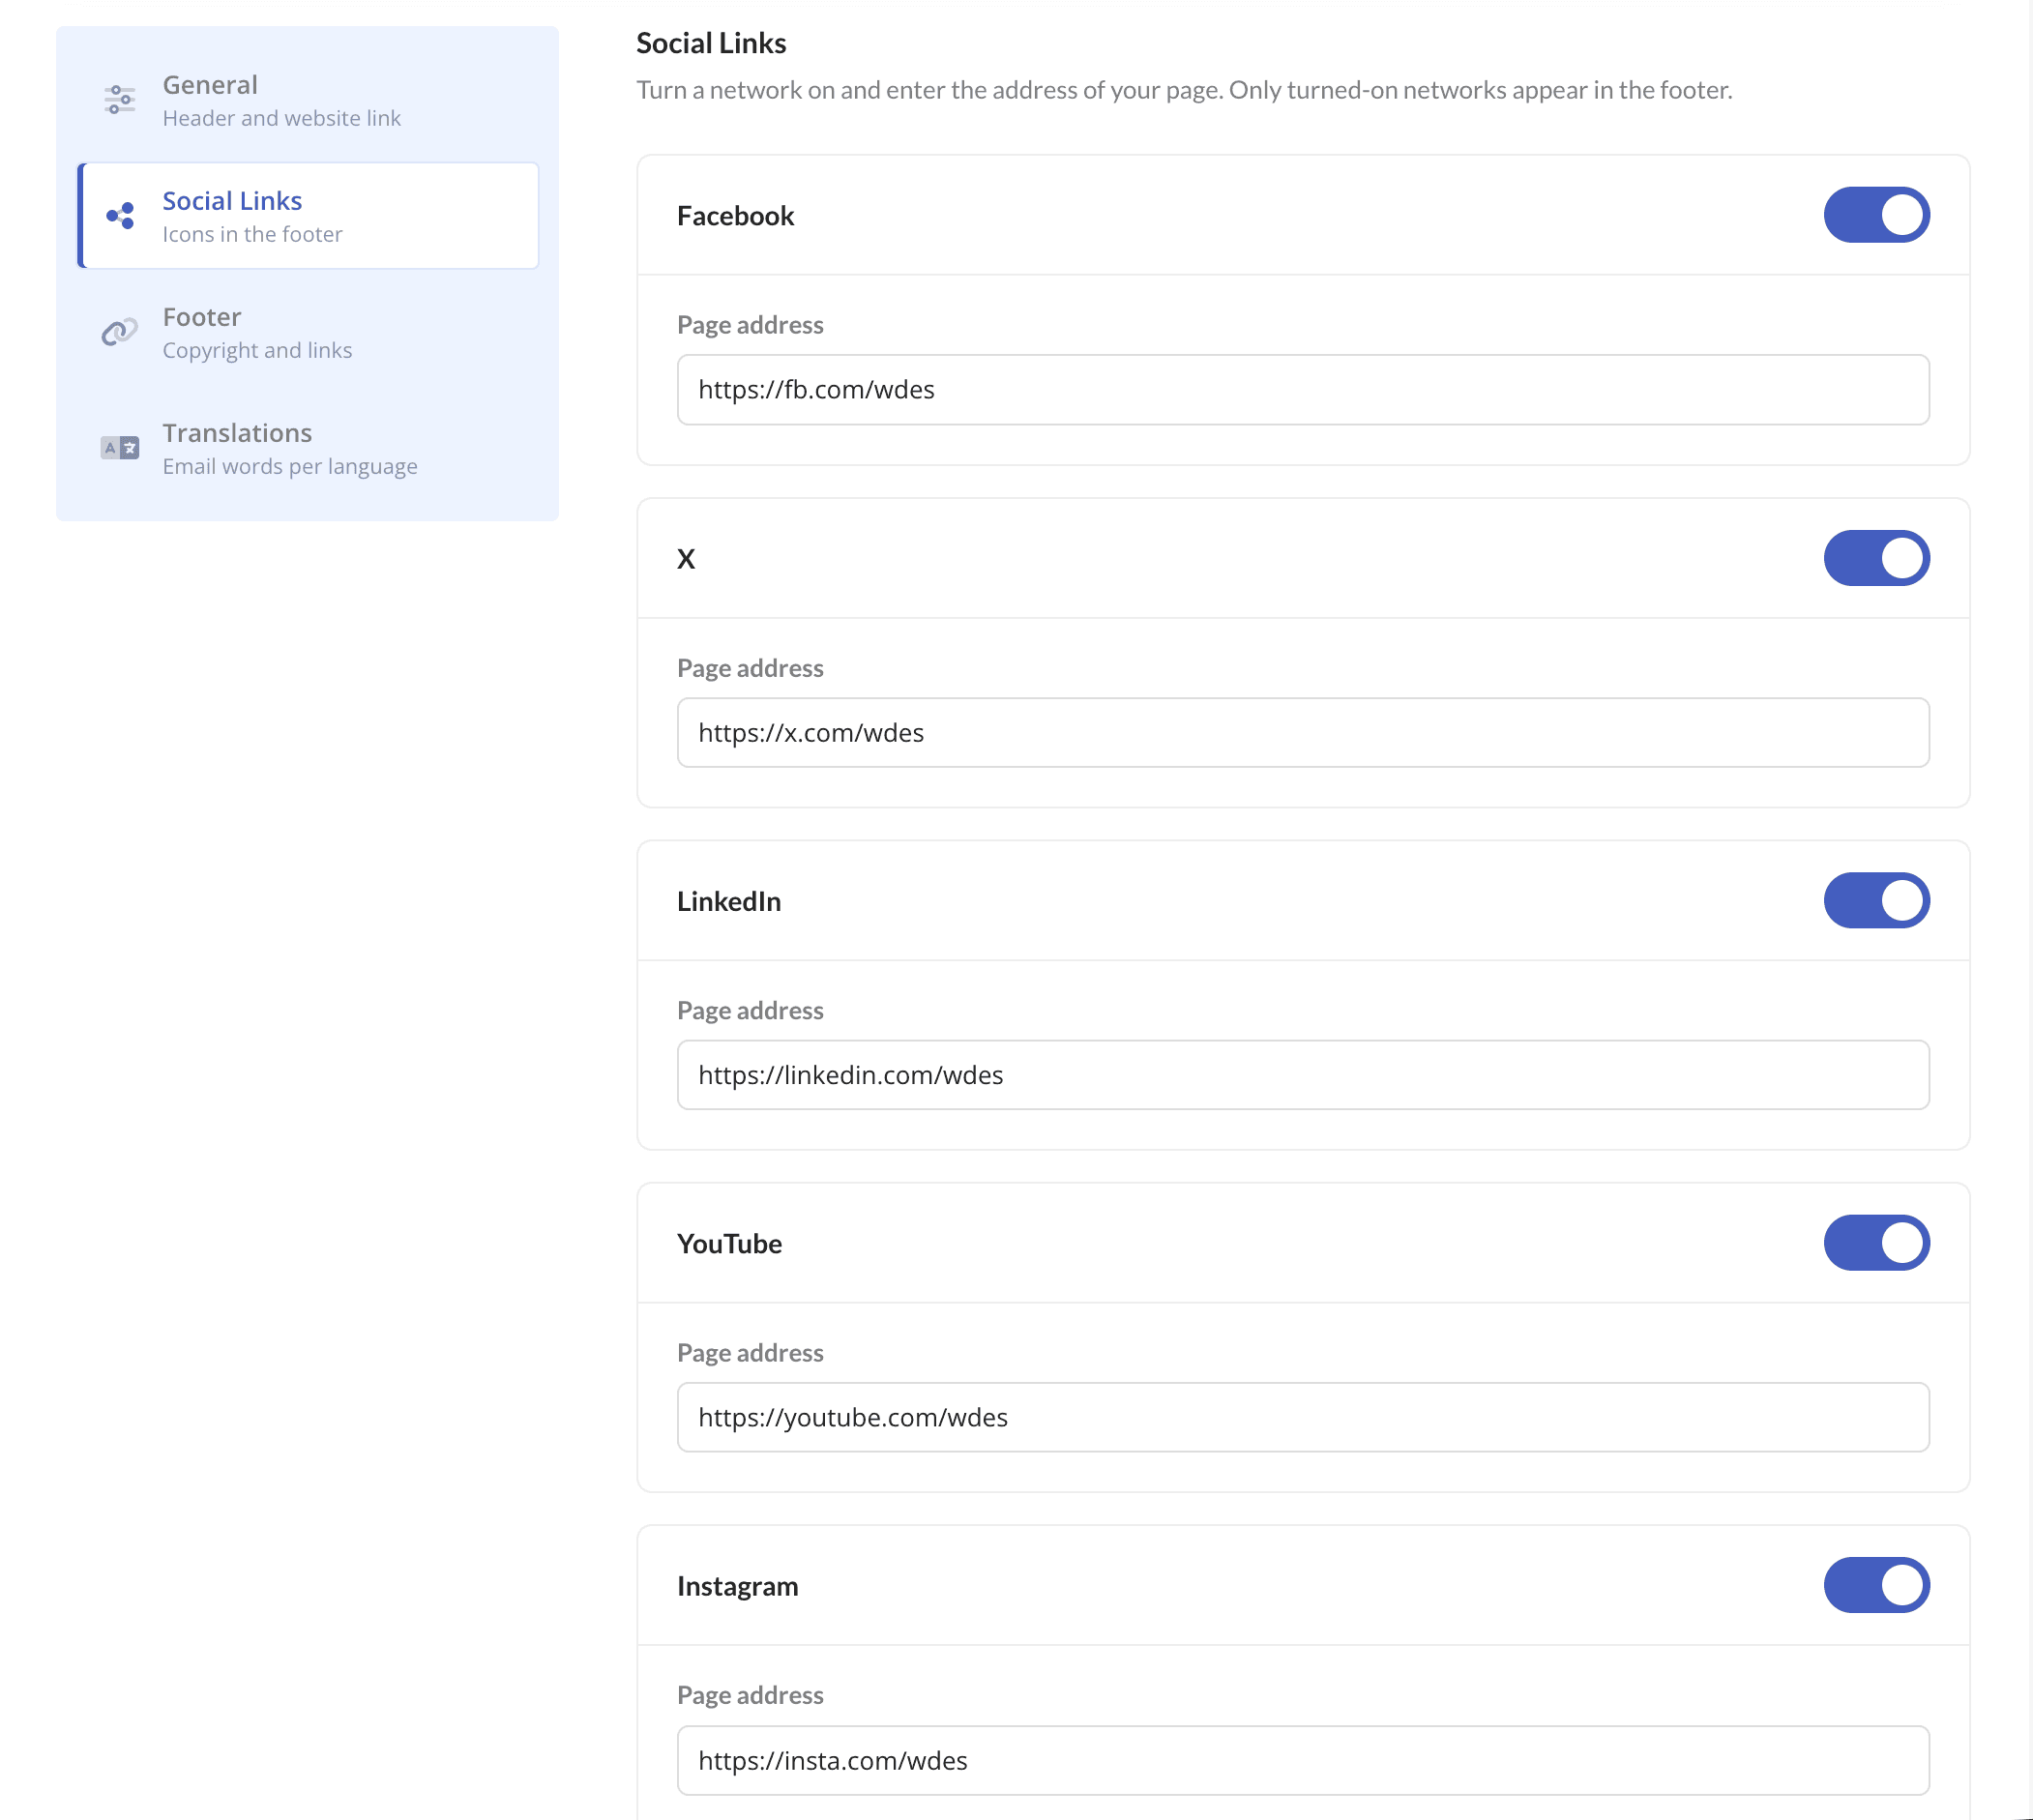Click the Instagram page address input

(1303, 1760)
